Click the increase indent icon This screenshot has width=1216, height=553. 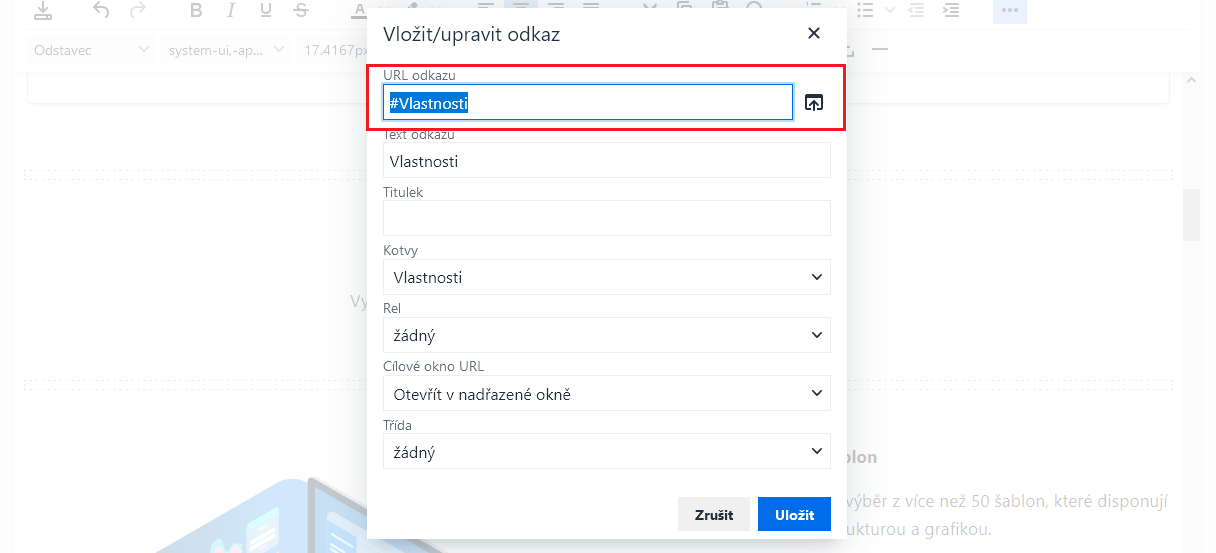click(951, 11)
